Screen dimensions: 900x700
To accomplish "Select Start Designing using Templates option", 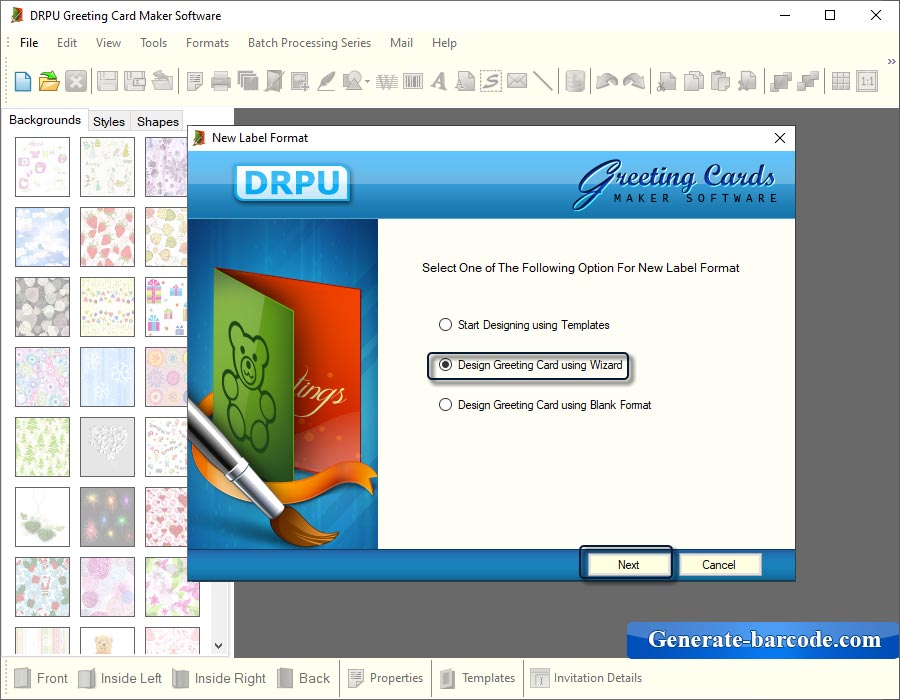I will tap(524, 325).
